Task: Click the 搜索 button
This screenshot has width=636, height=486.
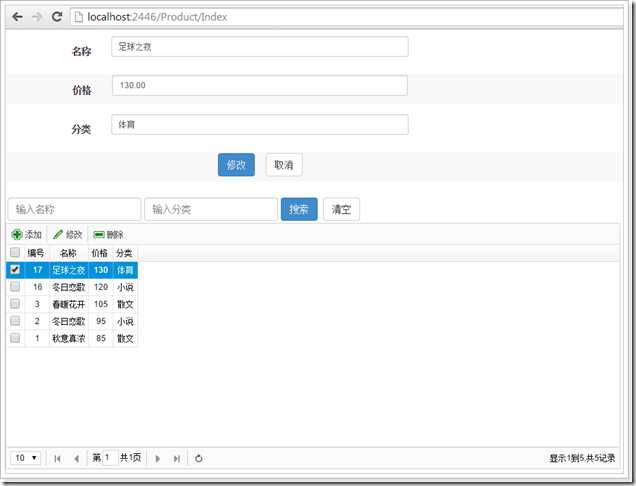Action: tap(299, 209)
